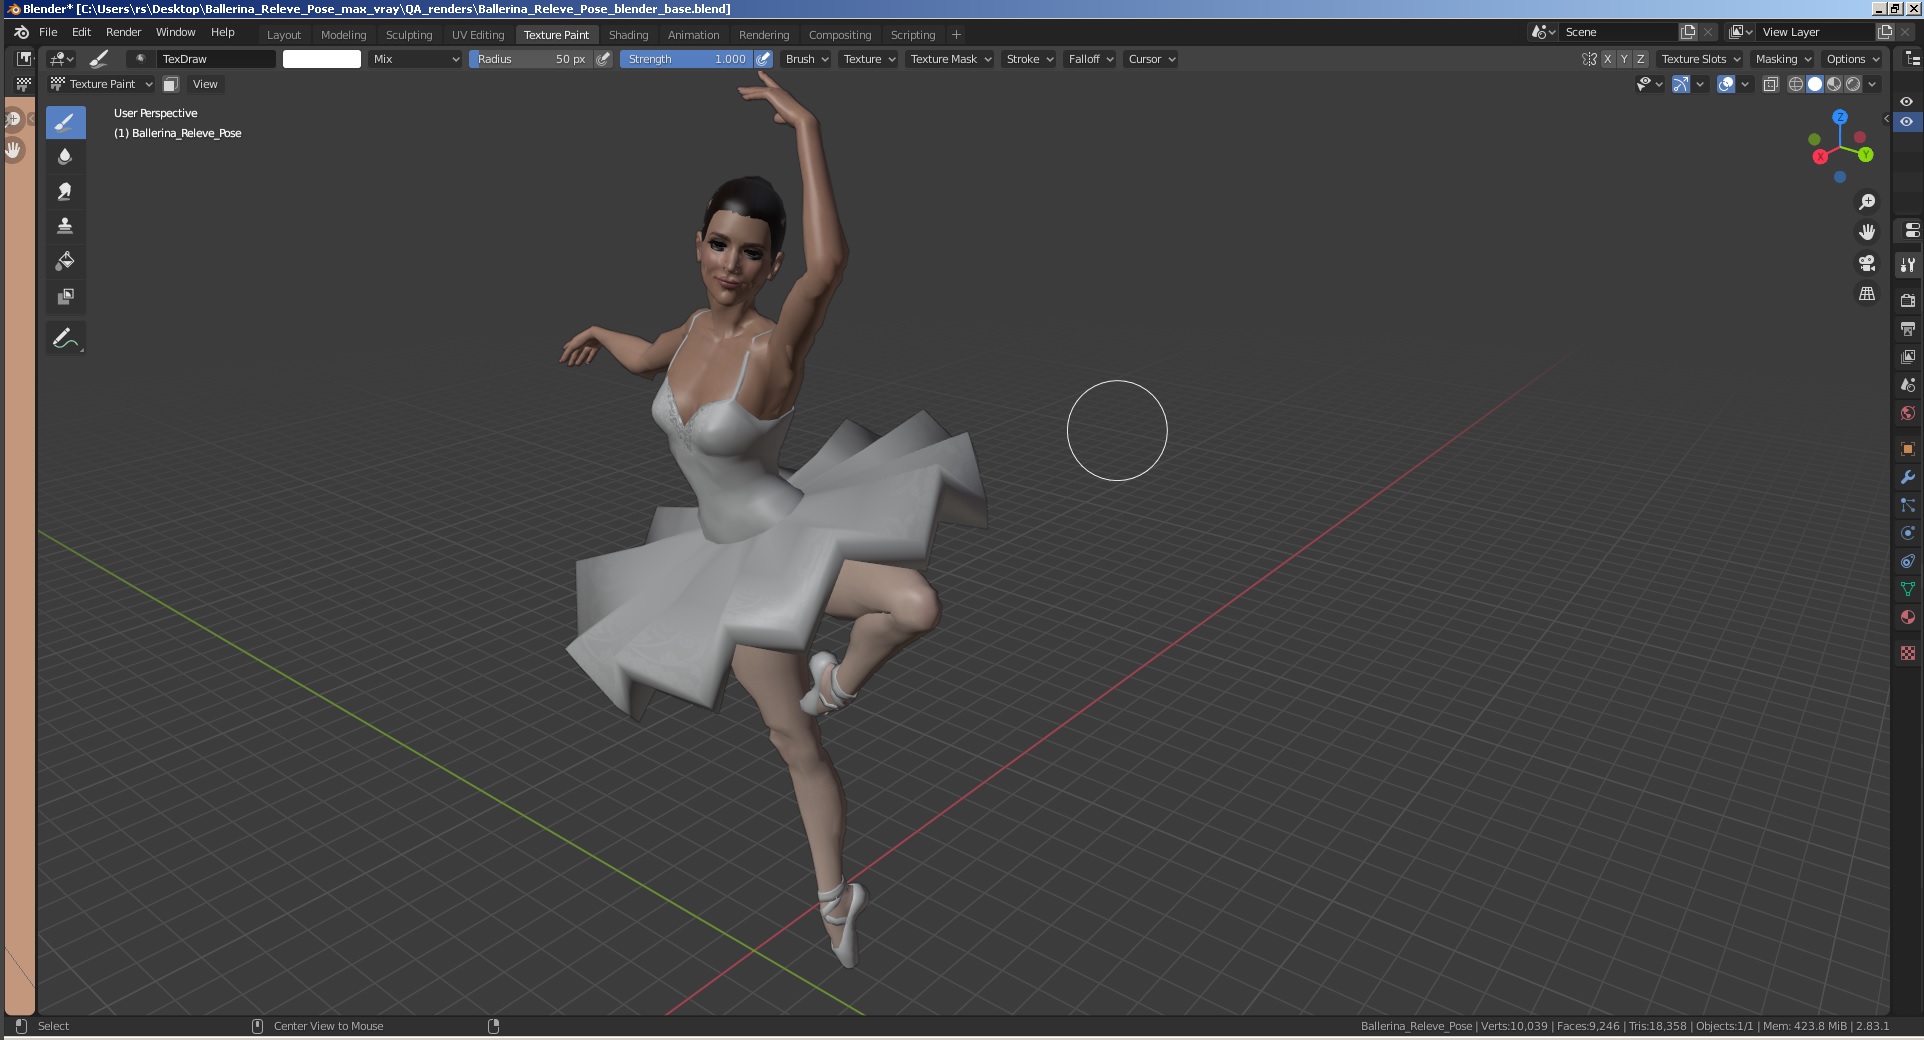
Task: Expand the Texture popover
Action: tap(869, 59)
